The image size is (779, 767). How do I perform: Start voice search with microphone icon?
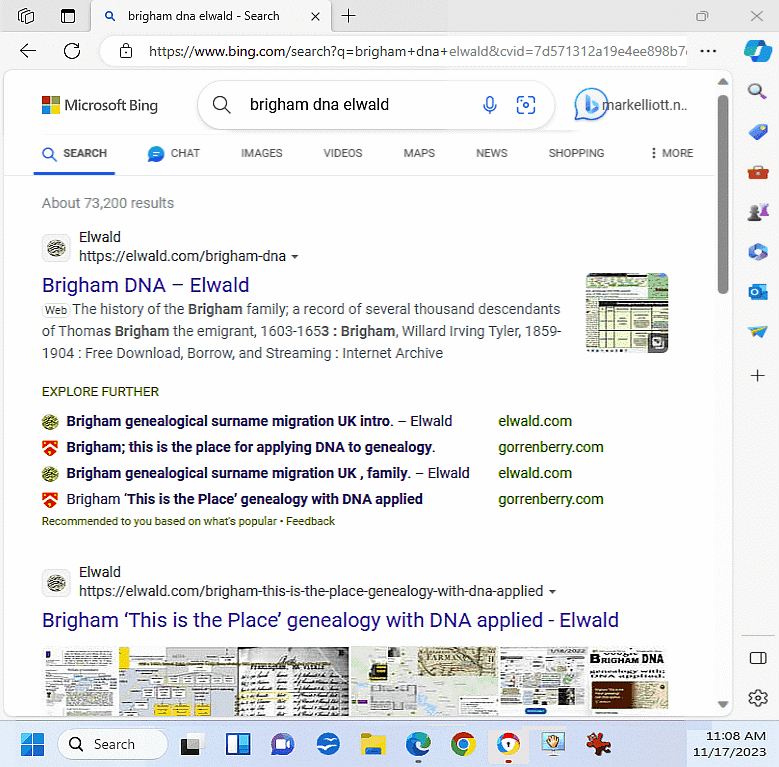coord(490,105)
